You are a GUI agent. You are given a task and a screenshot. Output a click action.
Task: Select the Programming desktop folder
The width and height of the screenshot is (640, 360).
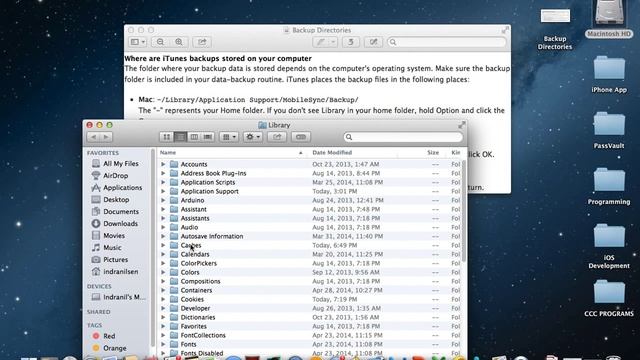(x=609, y=186)
